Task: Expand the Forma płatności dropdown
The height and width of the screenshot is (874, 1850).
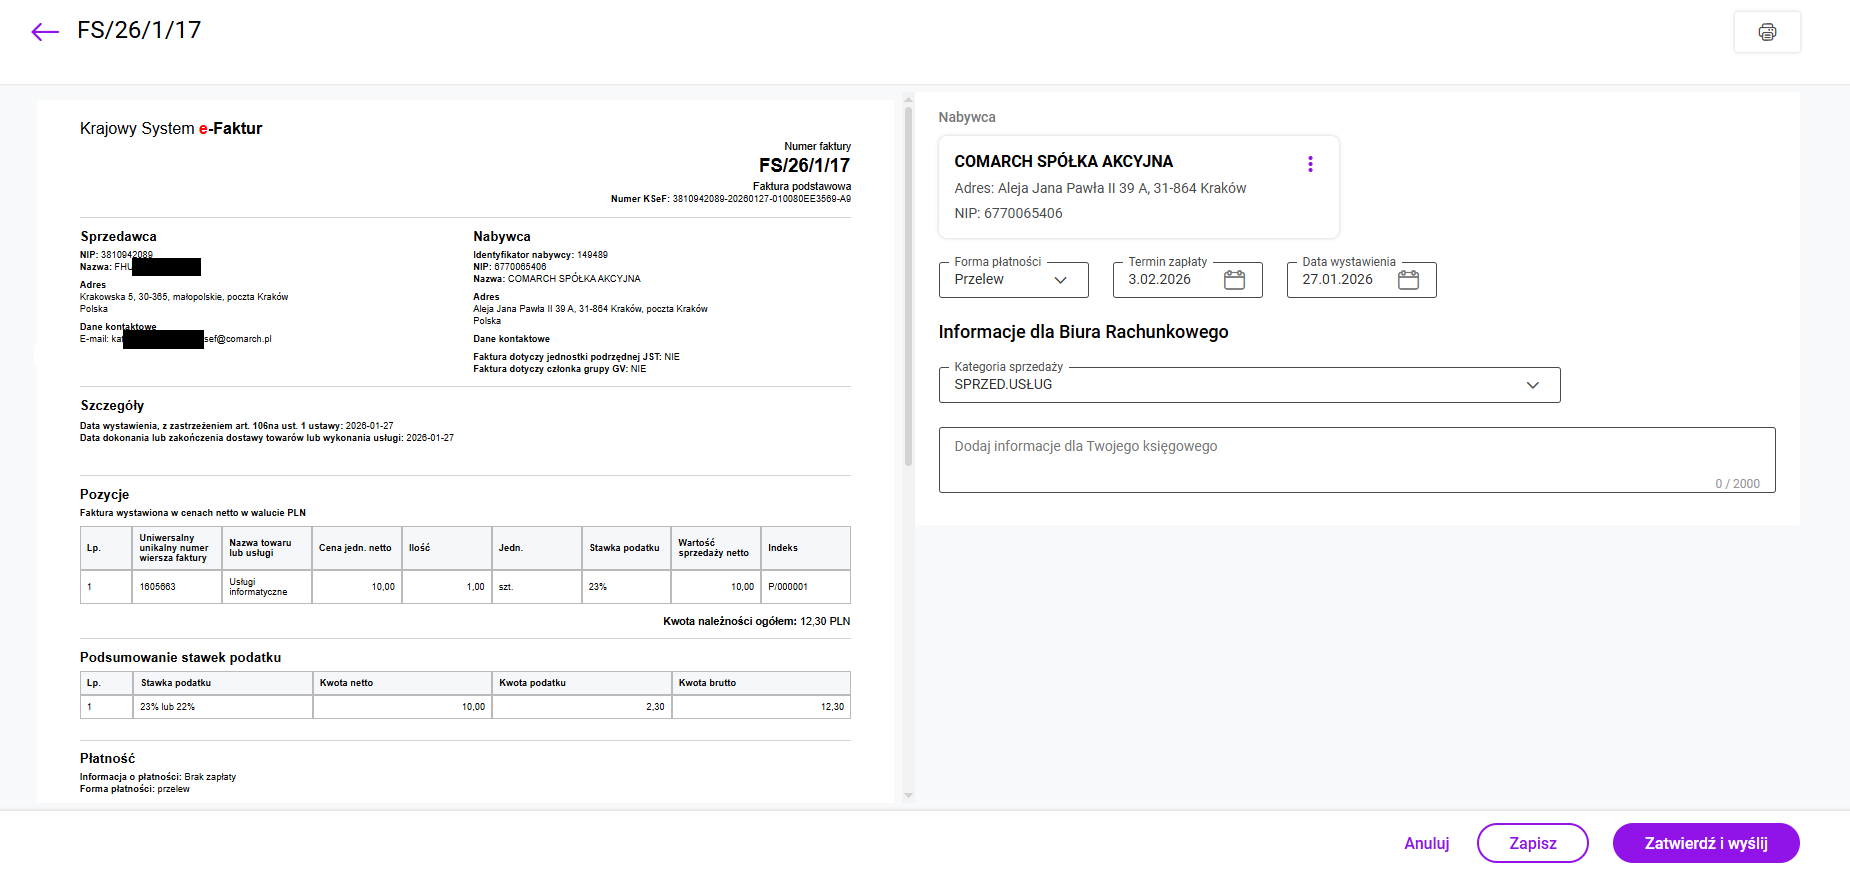Action: [x=1013, y=280]
